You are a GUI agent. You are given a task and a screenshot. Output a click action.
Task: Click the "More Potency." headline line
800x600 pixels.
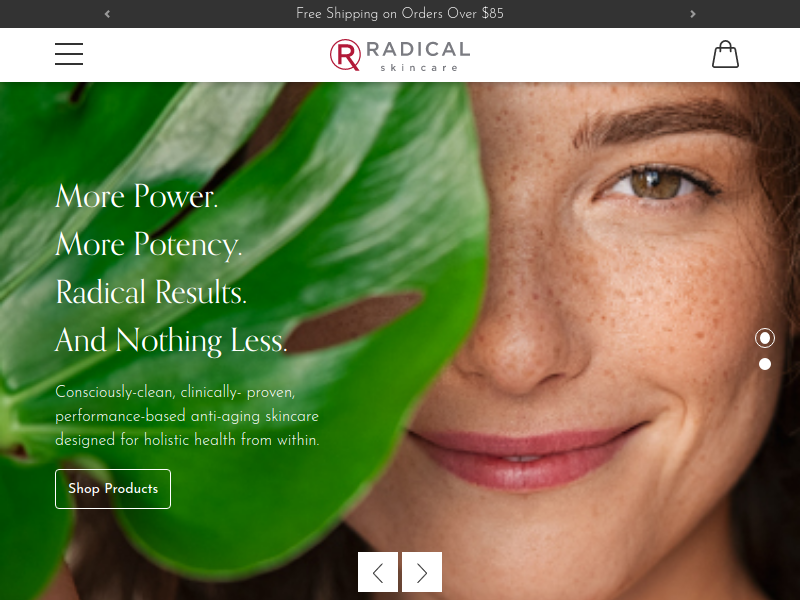[x=148, y=245]
